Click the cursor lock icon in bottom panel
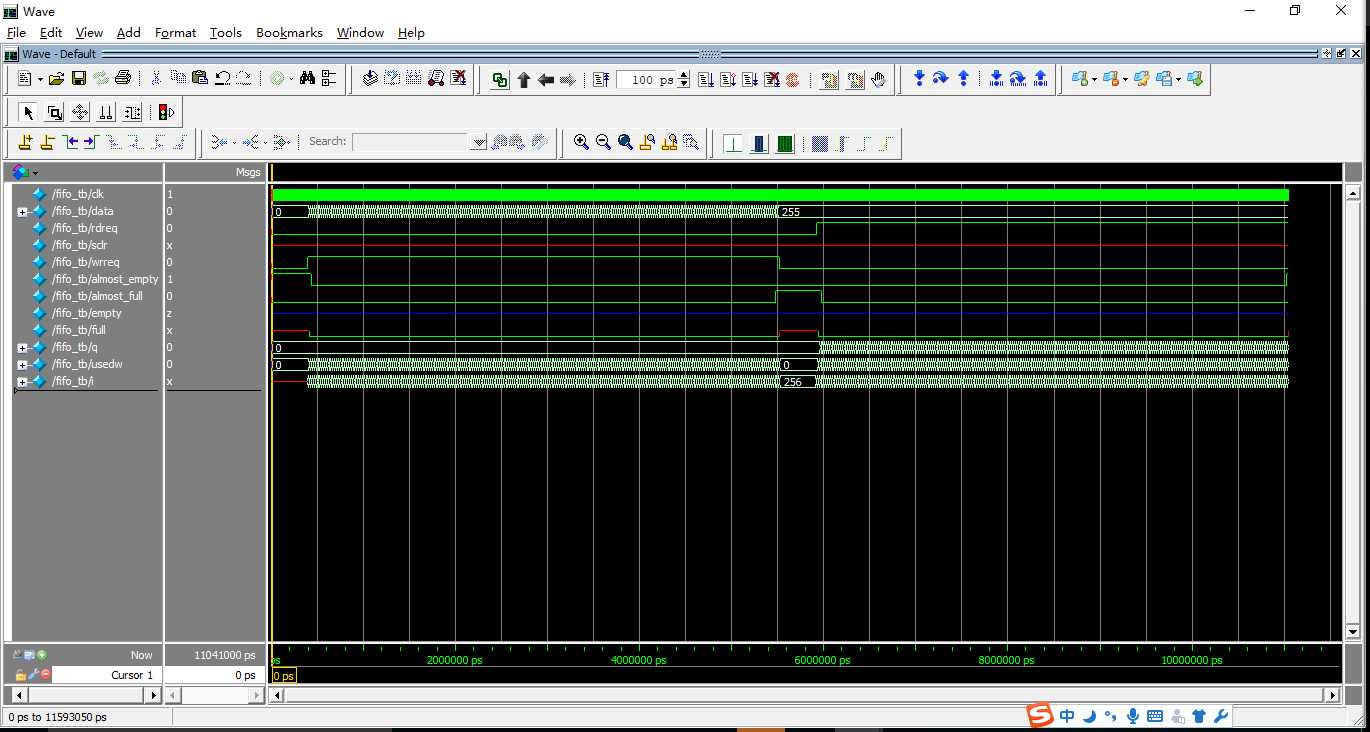 coord(20,675)
